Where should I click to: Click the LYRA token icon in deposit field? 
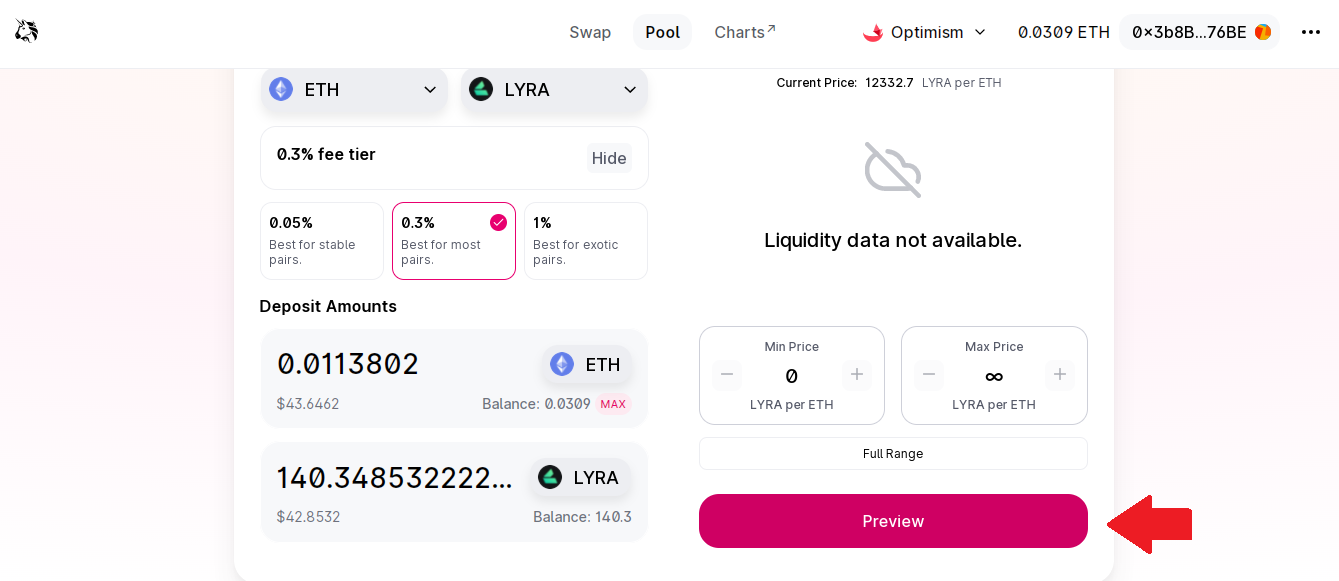click(x=550, y=477)
